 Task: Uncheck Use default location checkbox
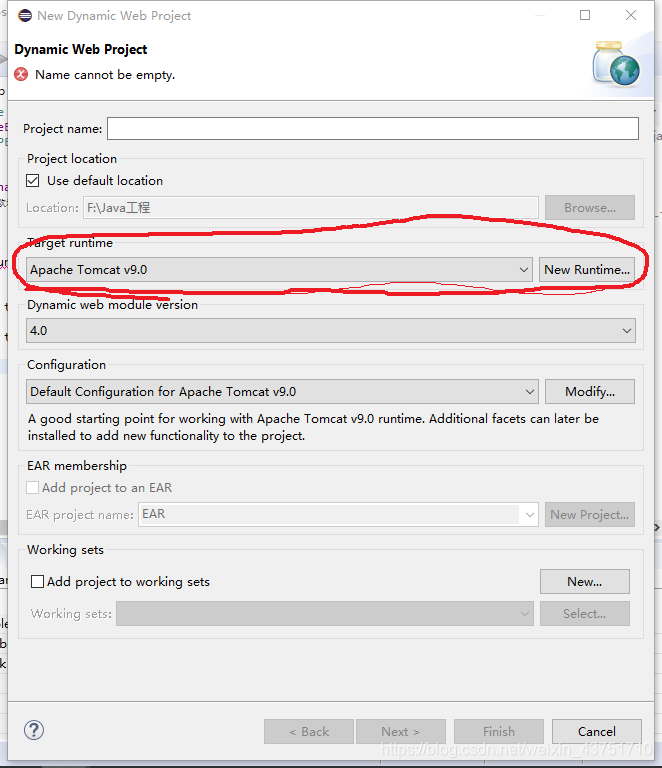[33, 181]
